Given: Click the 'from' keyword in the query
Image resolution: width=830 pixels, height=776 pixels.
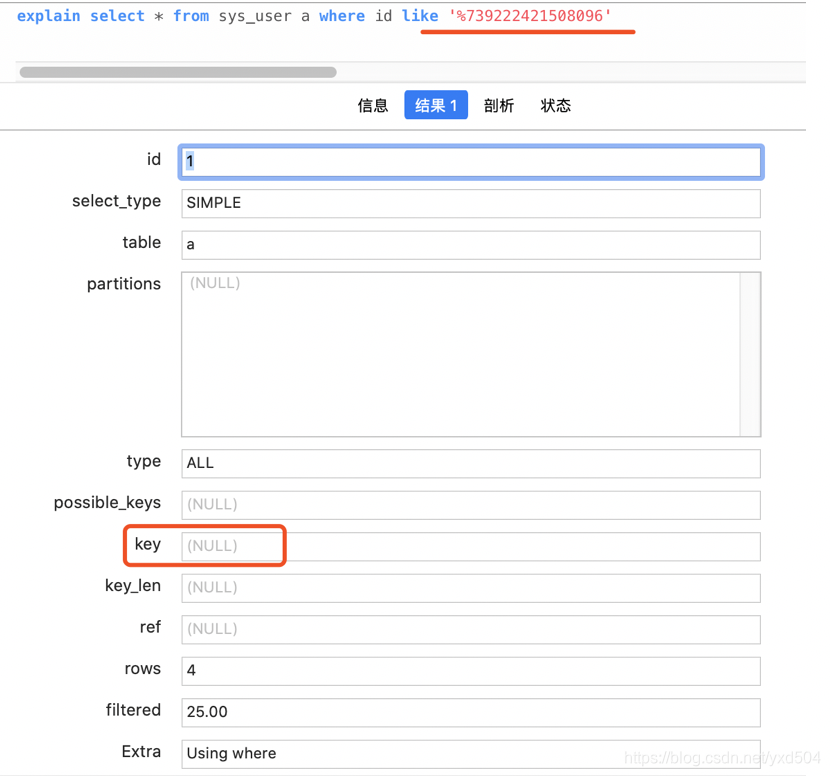Looking at the screenshot, I should [191, 16].
